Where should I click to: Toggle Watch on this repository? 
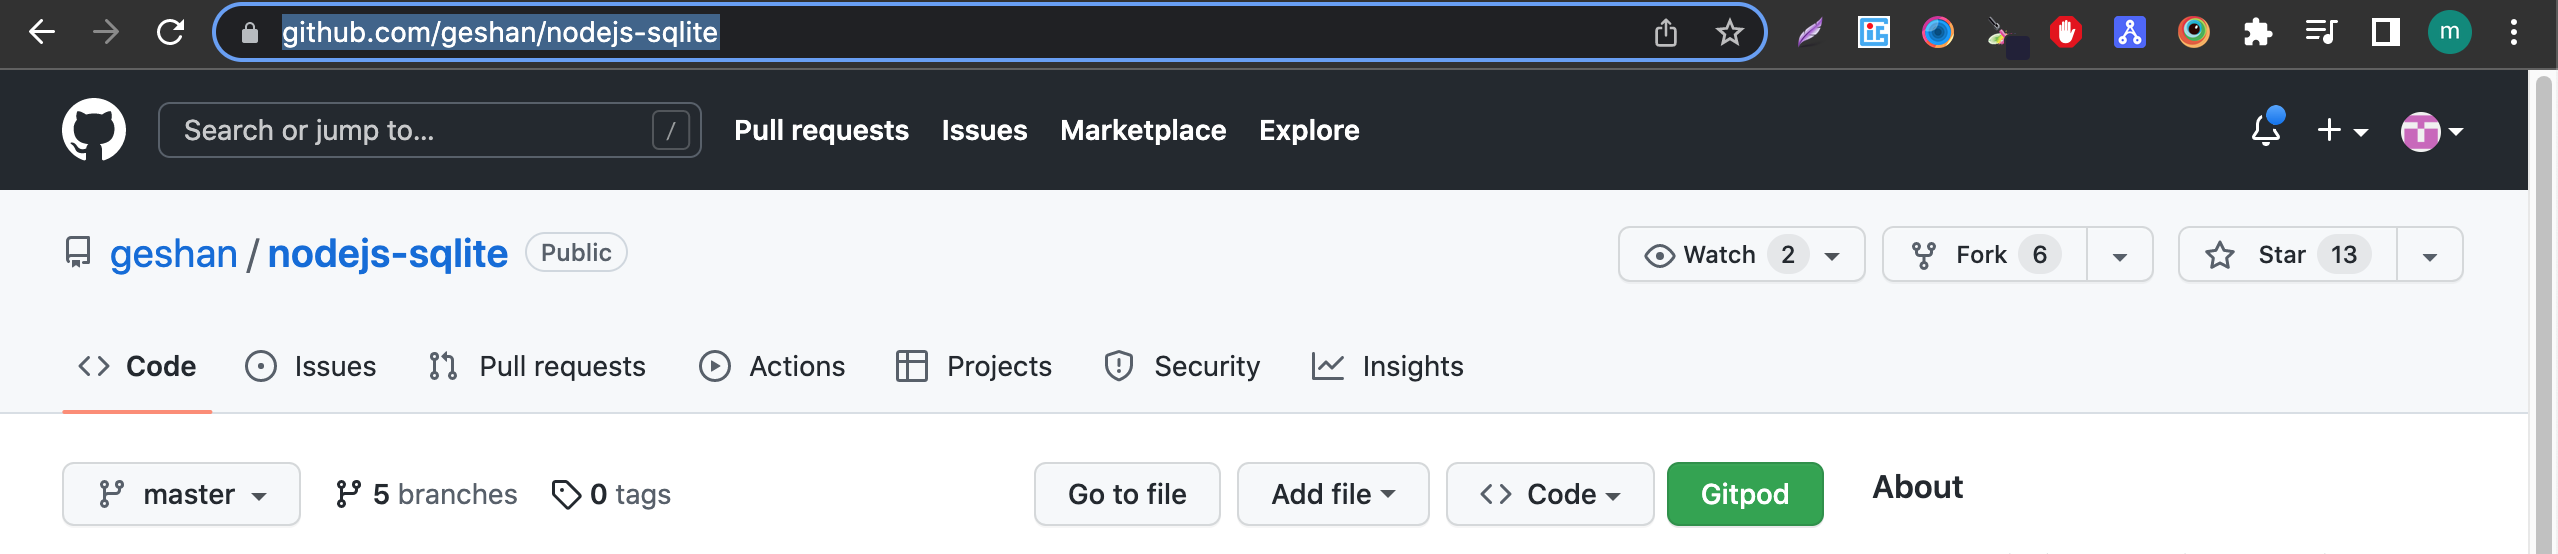[1741, 255]
